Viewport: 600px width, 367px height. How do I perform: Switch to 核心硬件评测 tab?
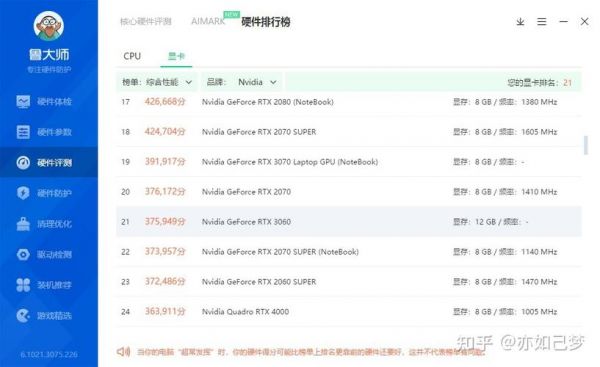145,22
